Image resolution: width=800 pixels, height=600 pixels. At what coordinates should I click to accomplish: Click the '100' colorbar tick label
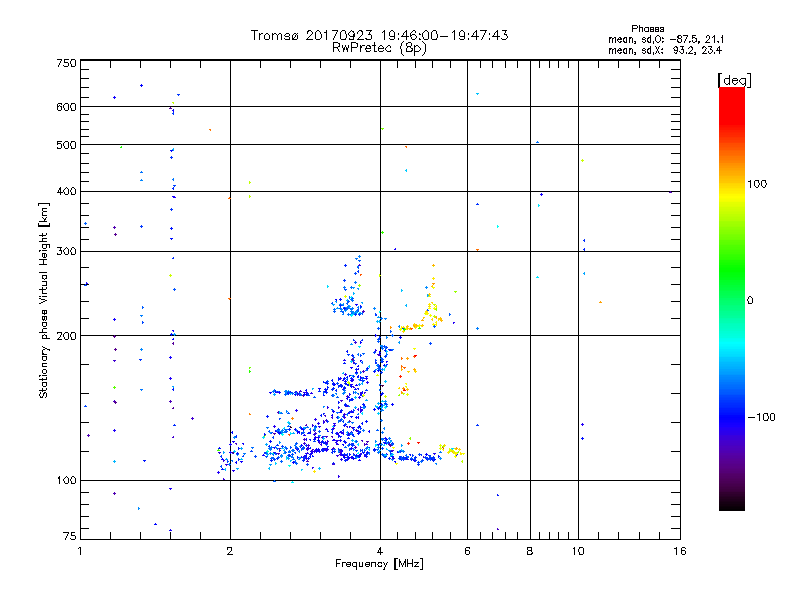757,184
